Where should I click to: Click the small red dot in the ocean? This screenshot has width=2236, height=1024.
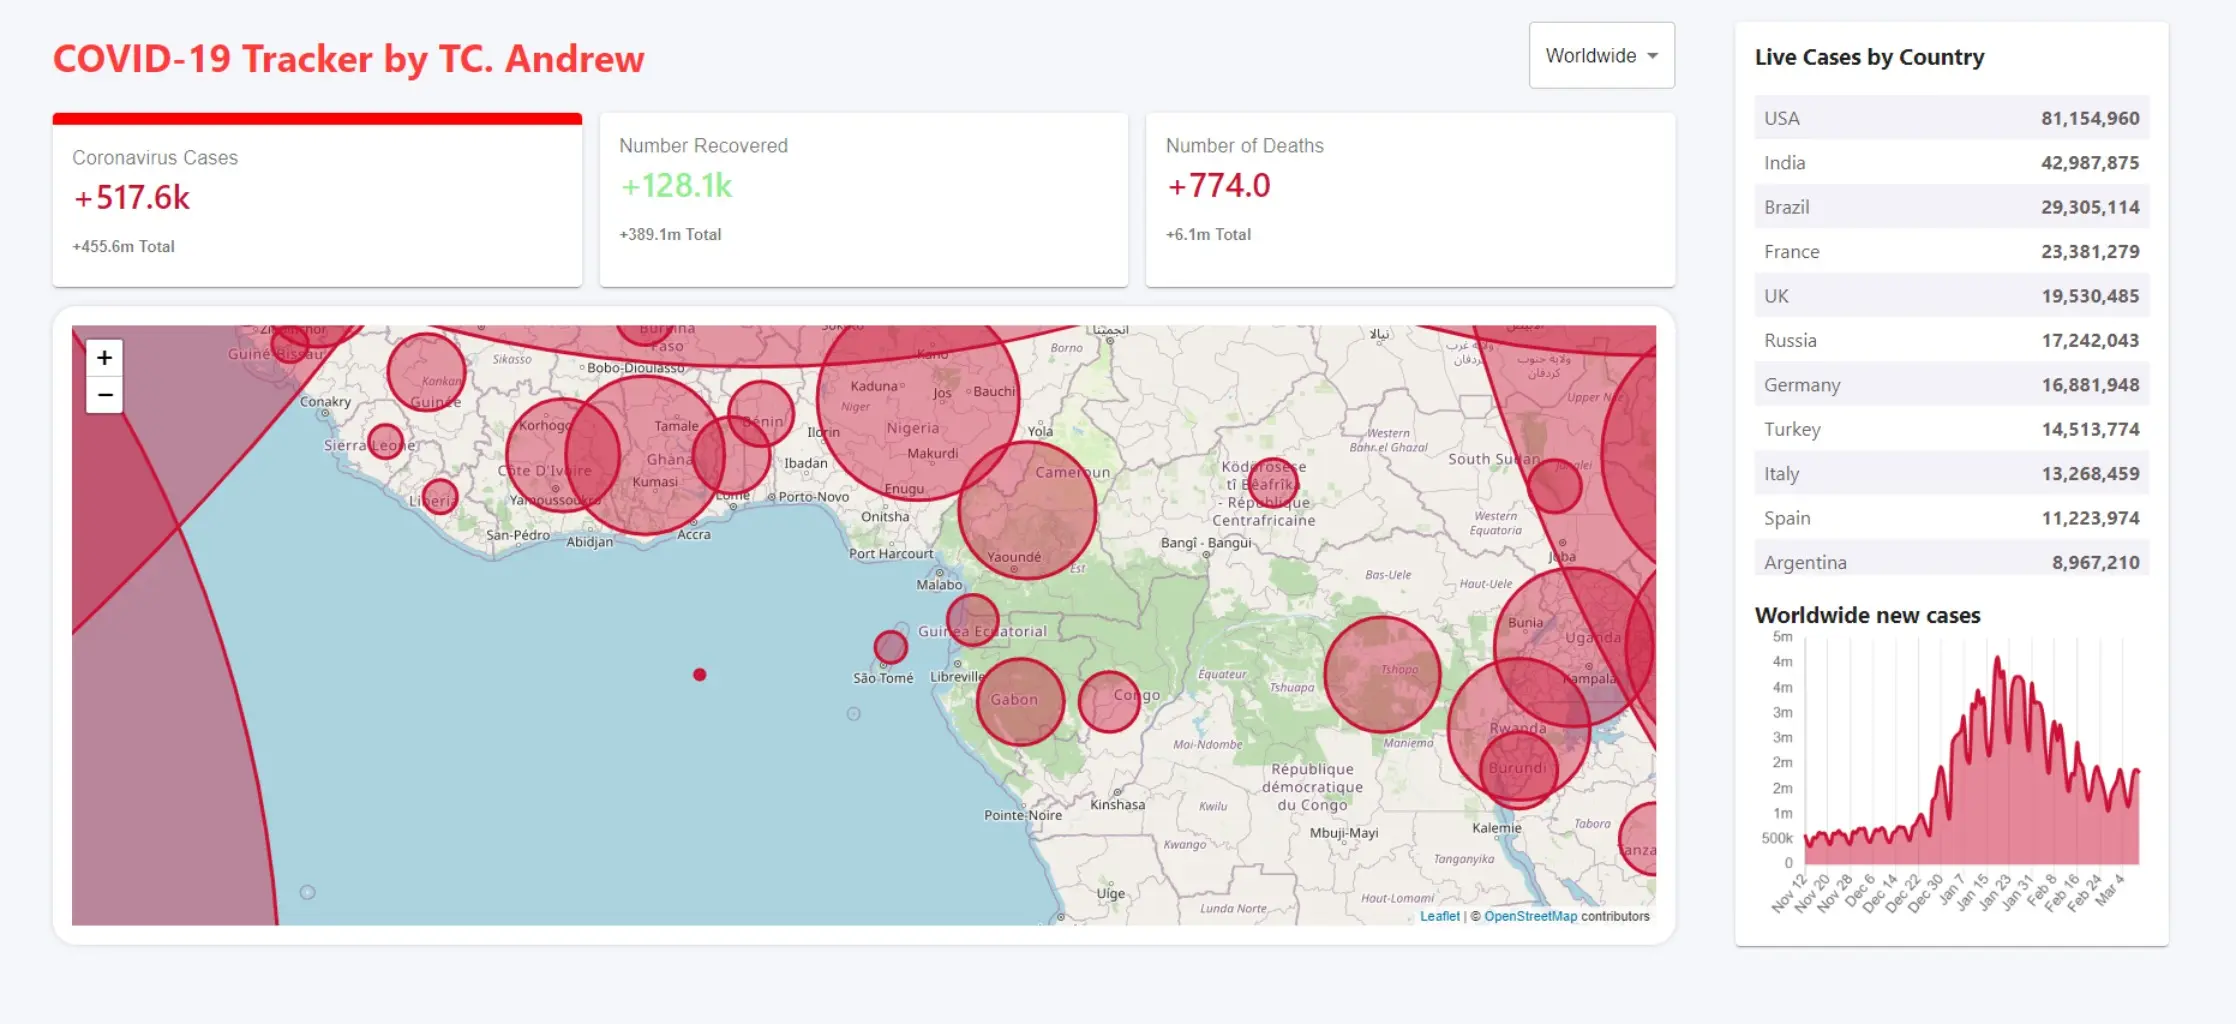[x=700, y=675]
